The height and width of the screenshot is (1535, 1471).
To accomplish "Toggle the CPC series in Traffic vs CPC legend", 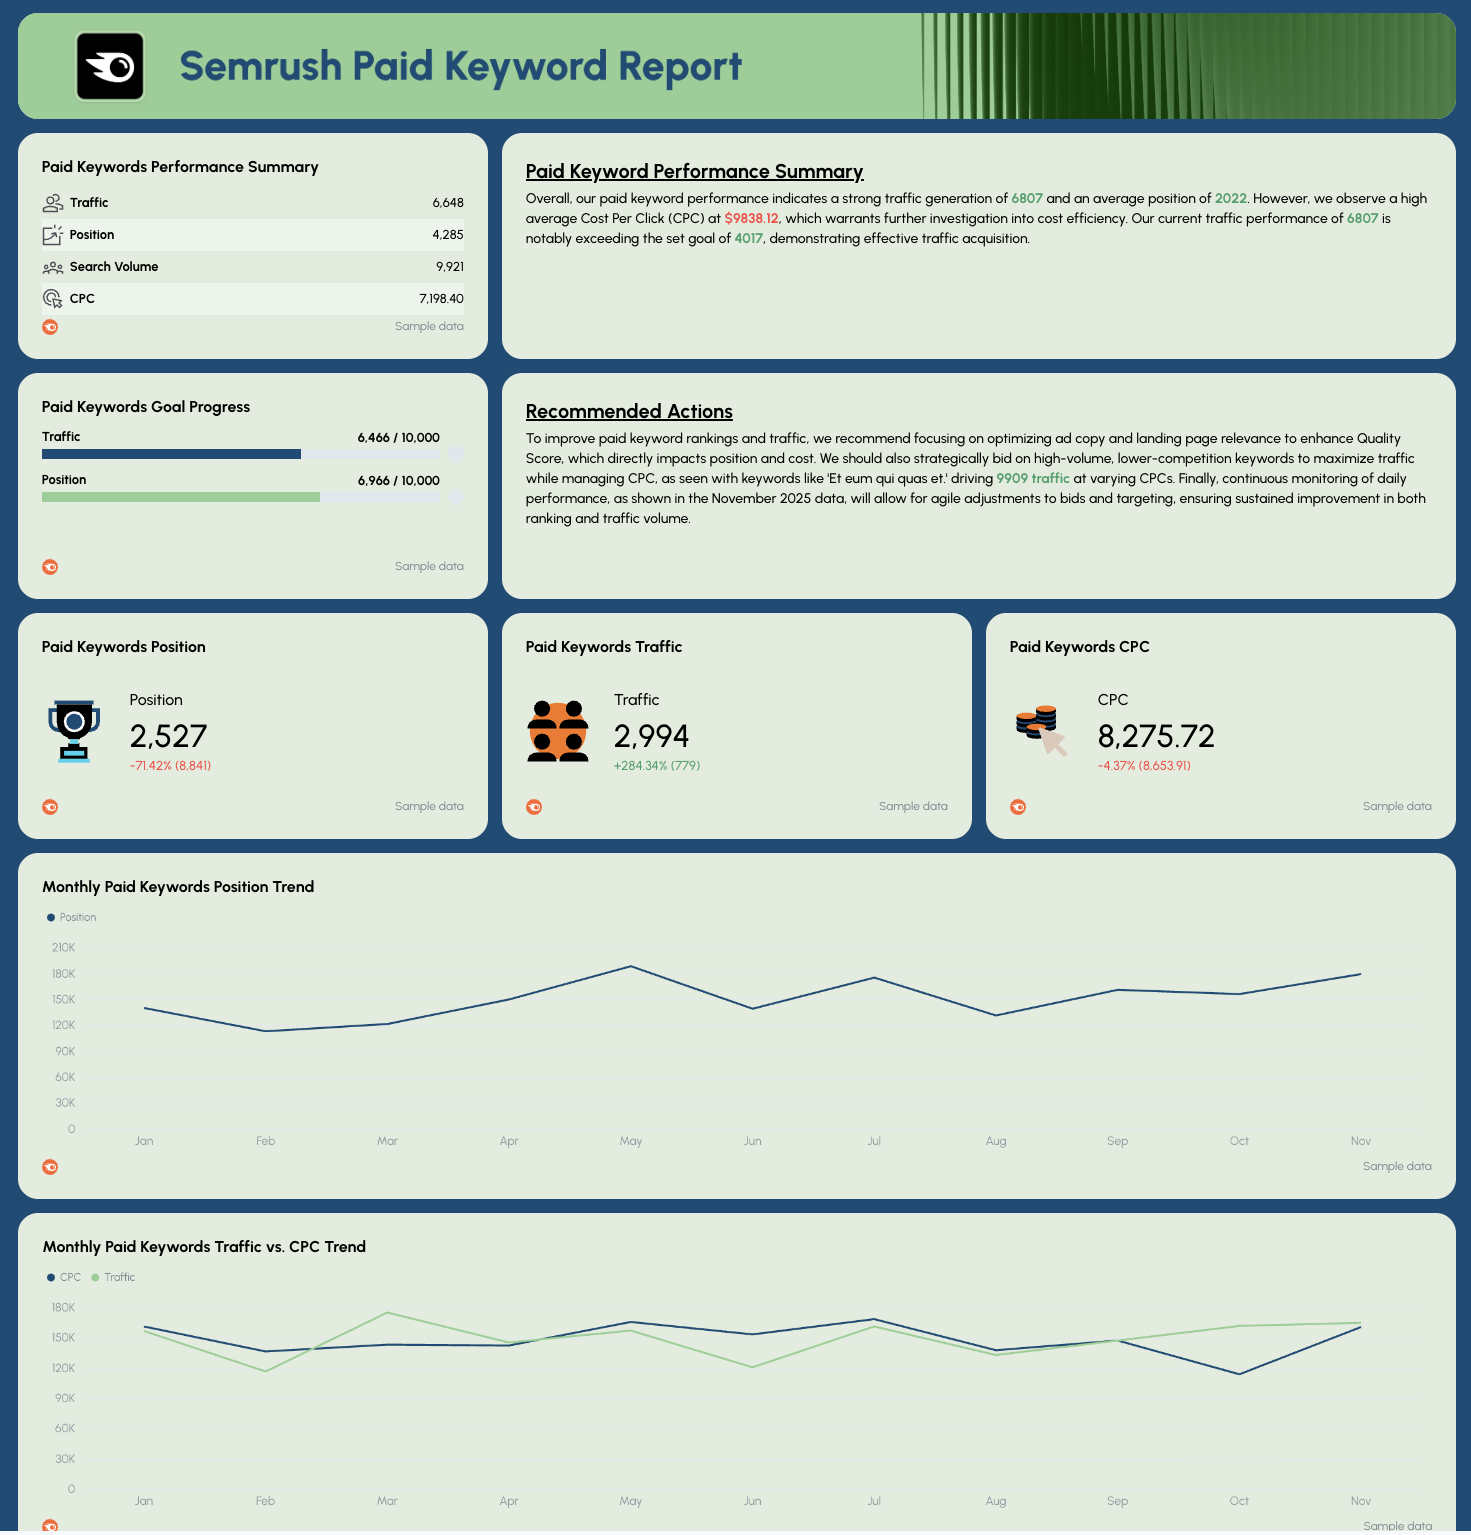I will [62, 1277].
